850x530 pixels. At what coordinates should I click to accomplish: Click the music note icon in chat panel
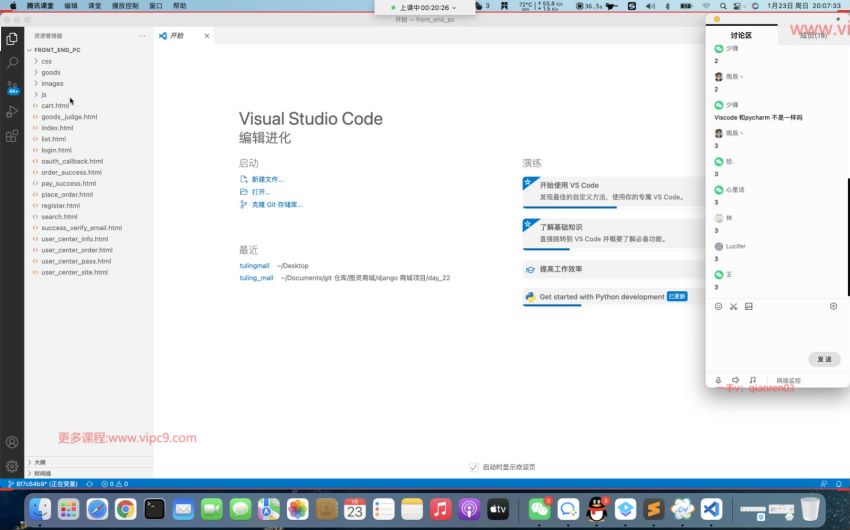tap(752, 380)
